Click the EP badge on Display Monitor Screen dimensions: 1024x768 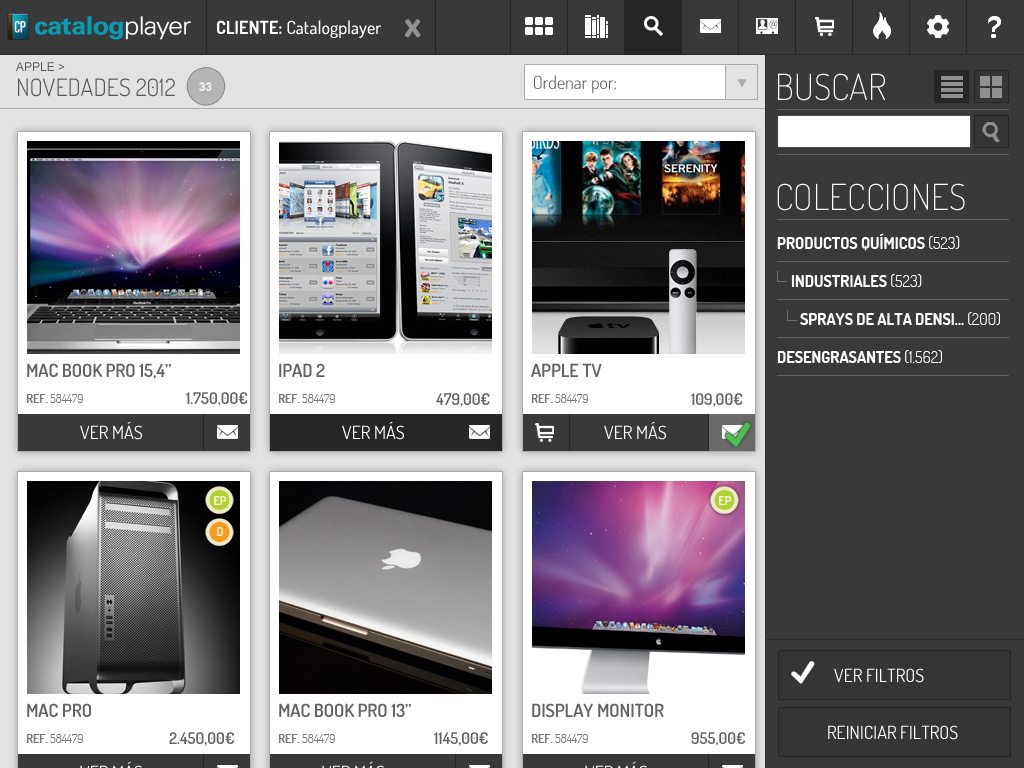click(x=724, y=501)
